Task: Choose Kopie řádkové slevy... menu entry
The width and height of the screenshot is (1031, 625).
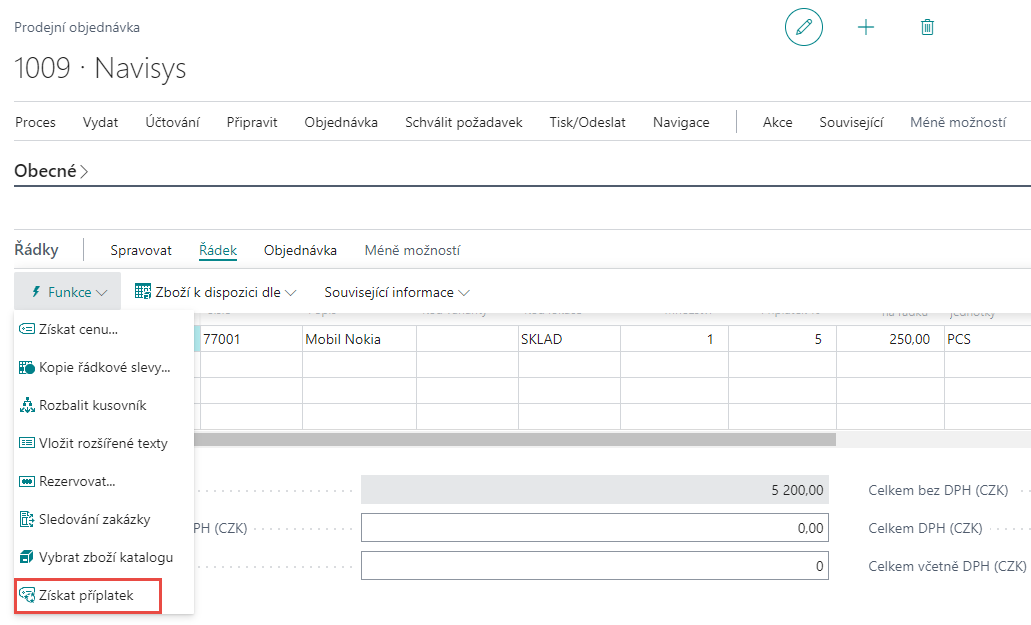Action: point(104,367)
